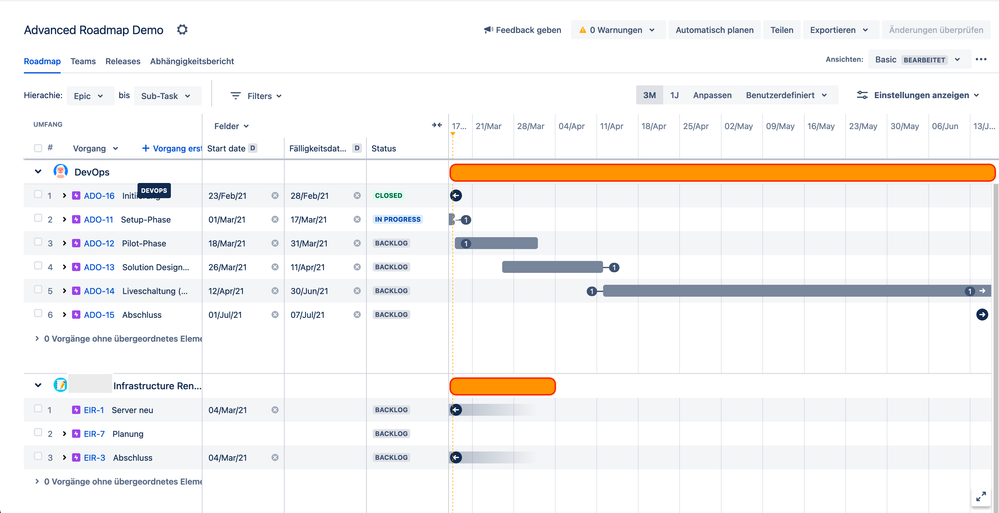
Task: Check the box for EIR-1 Server neu
Action: pyautogui.click(x=38, y=408)
